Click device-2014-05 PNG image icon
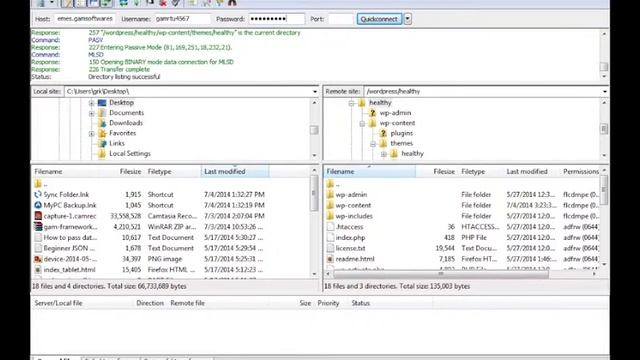The width and height of the screenshot is (640, 360). click(38, 259)
